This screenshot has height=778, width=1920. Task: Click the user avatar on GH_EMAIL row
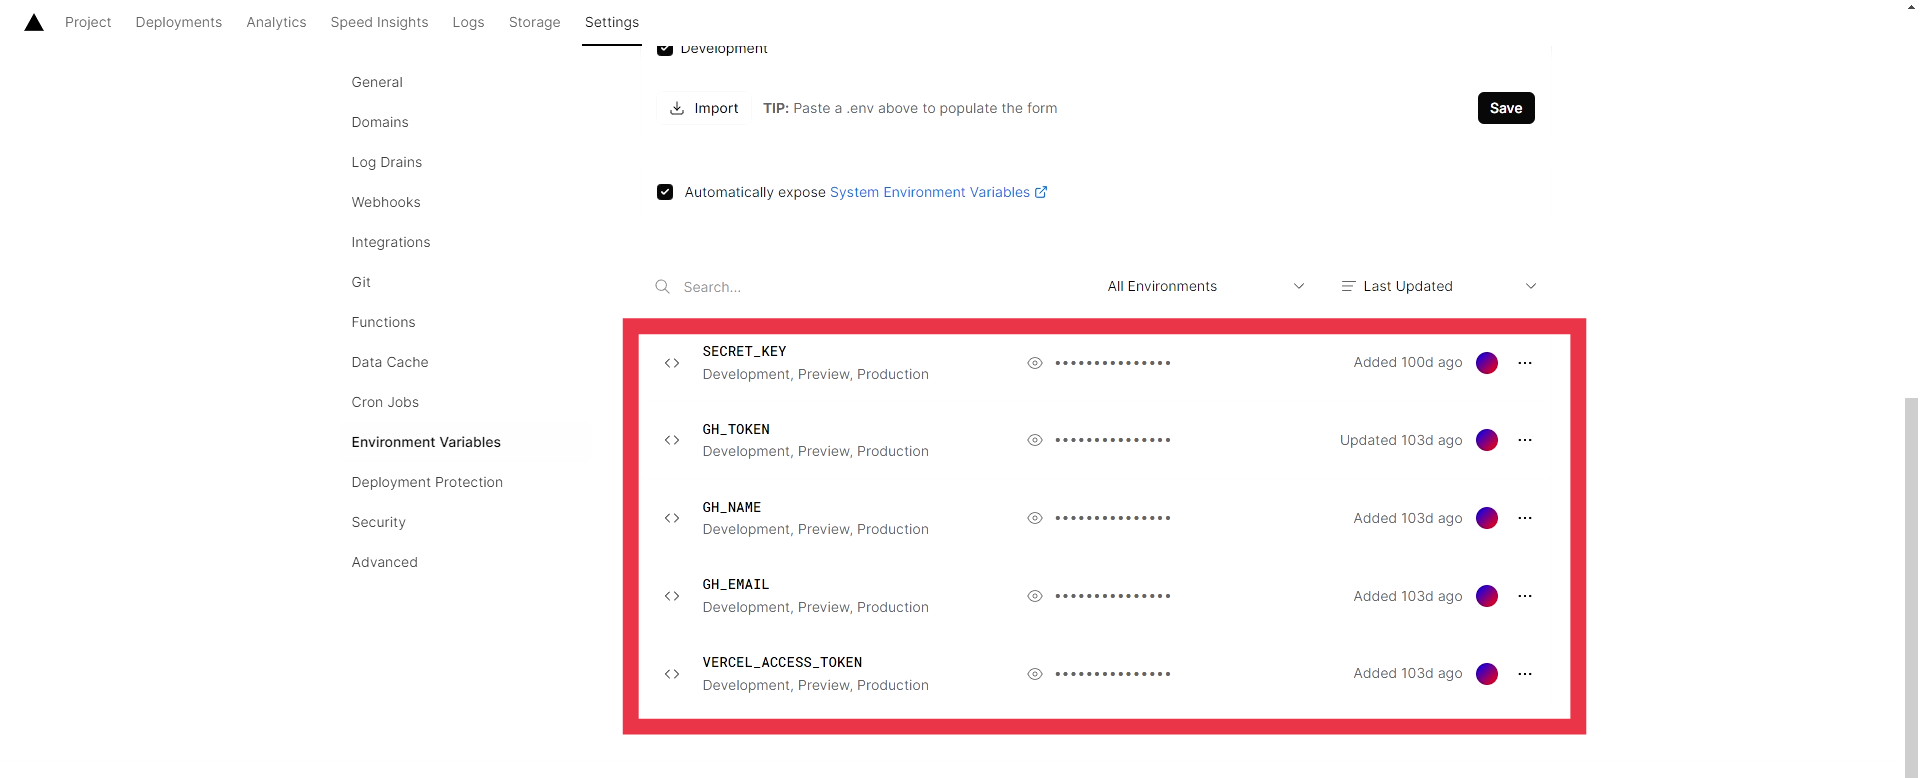(x=1487, y=596)
